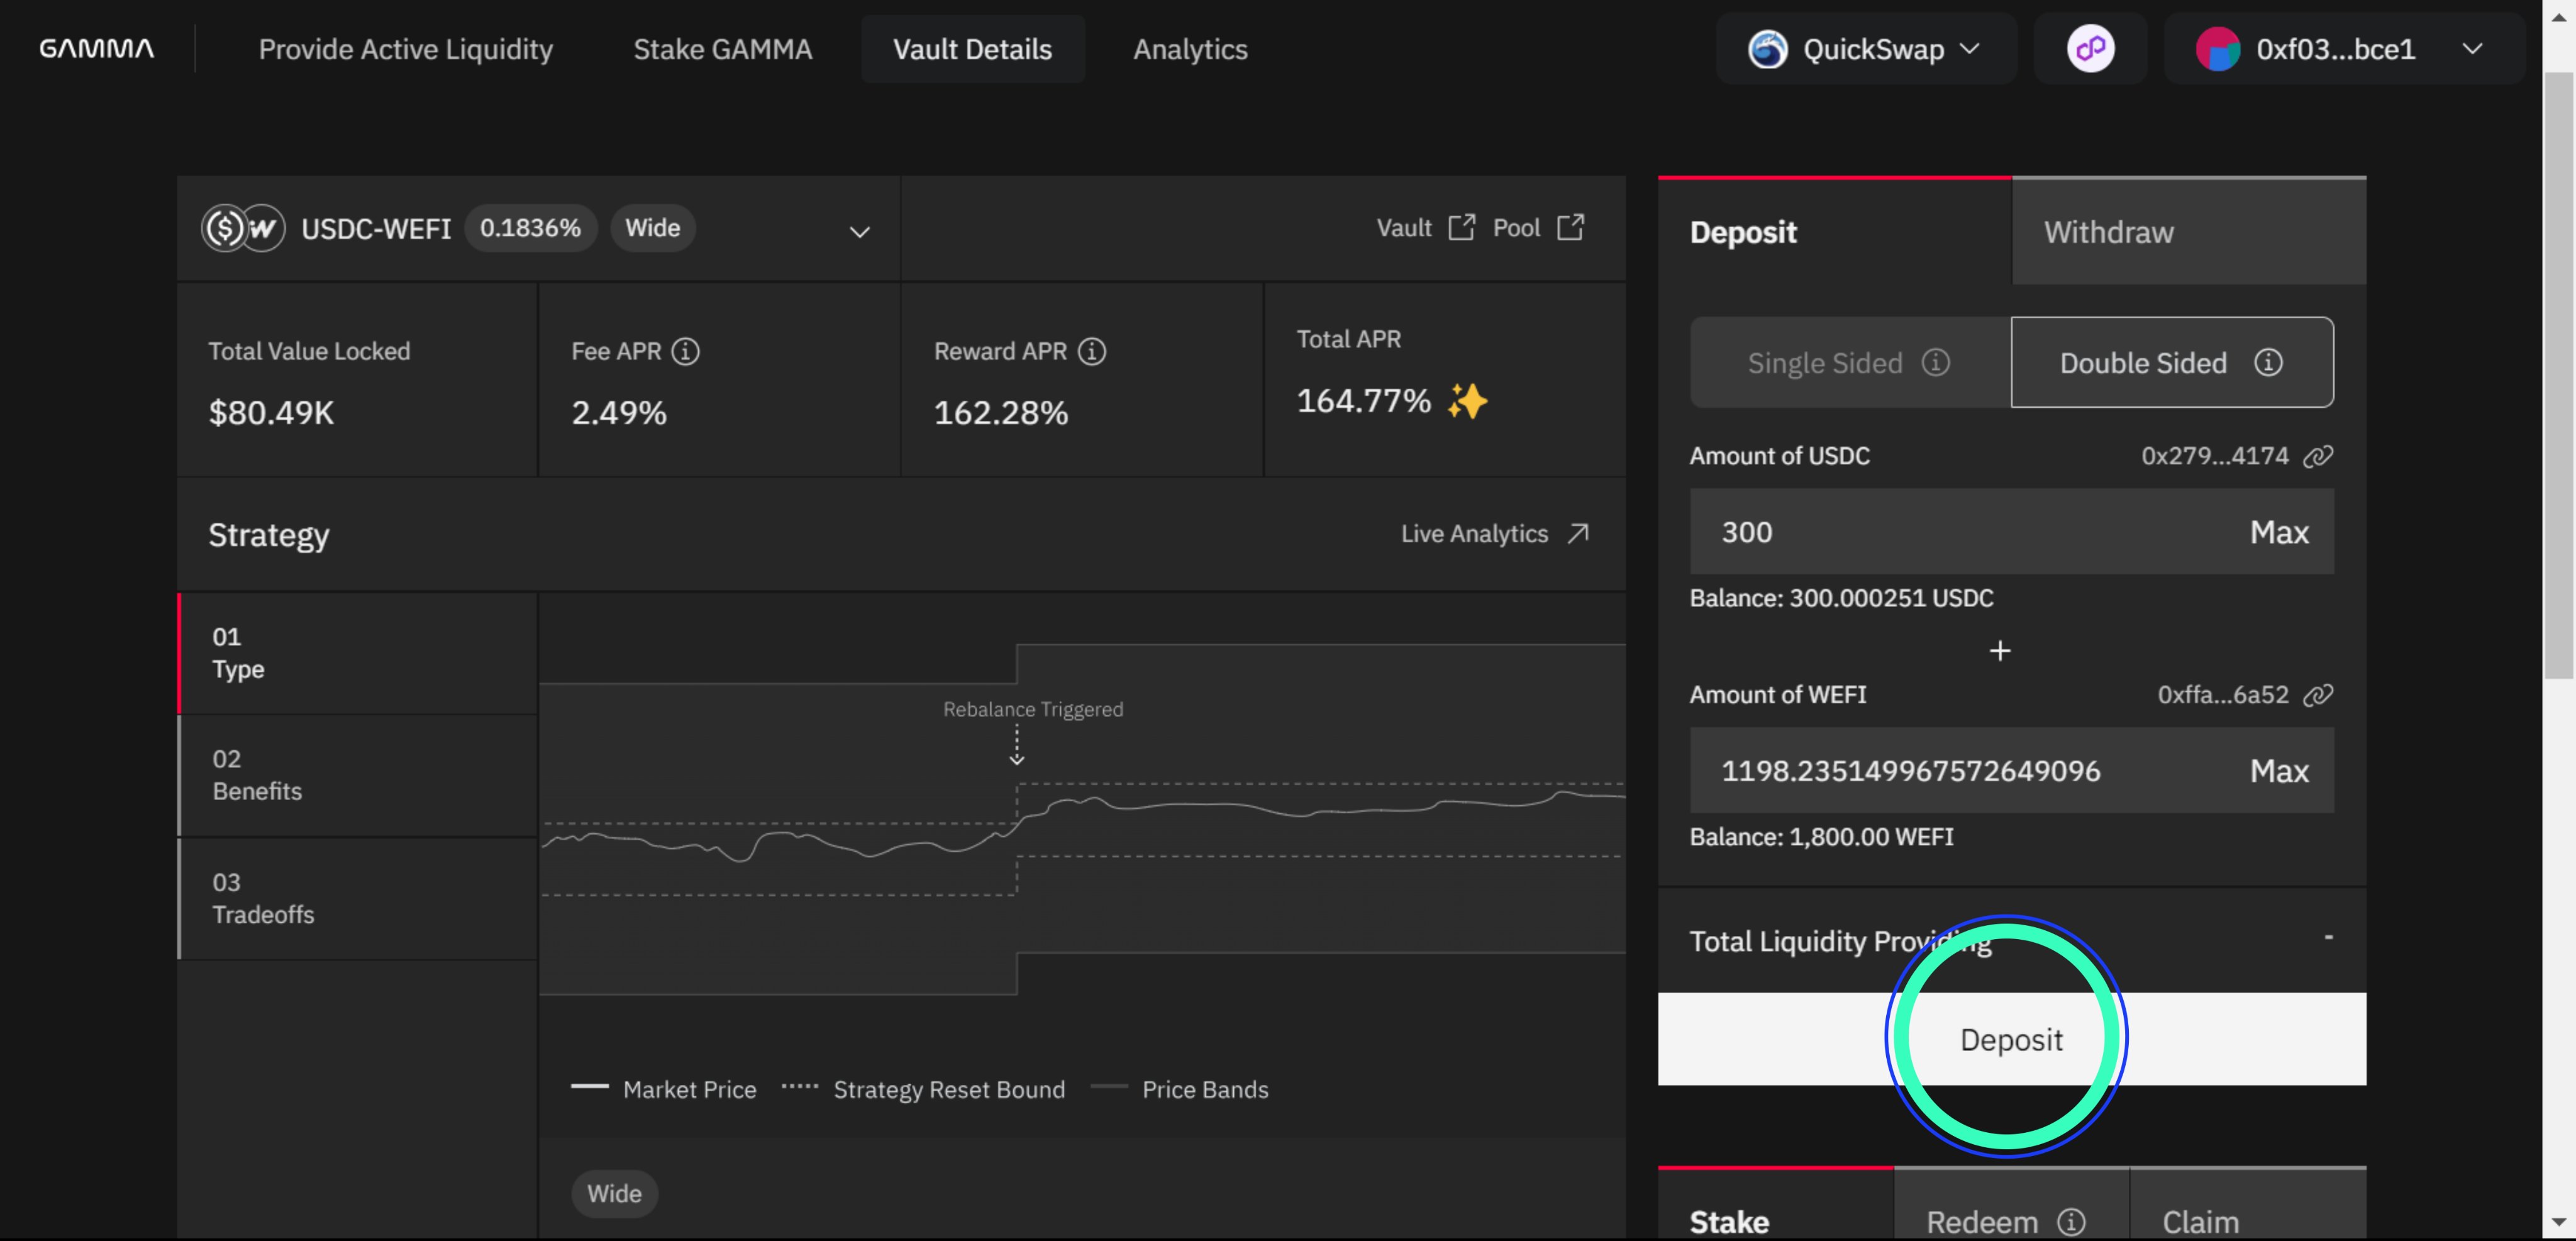Show the 03 Tradeoffs strategy section
The image size is (2576, 1241).
(357, 898)
